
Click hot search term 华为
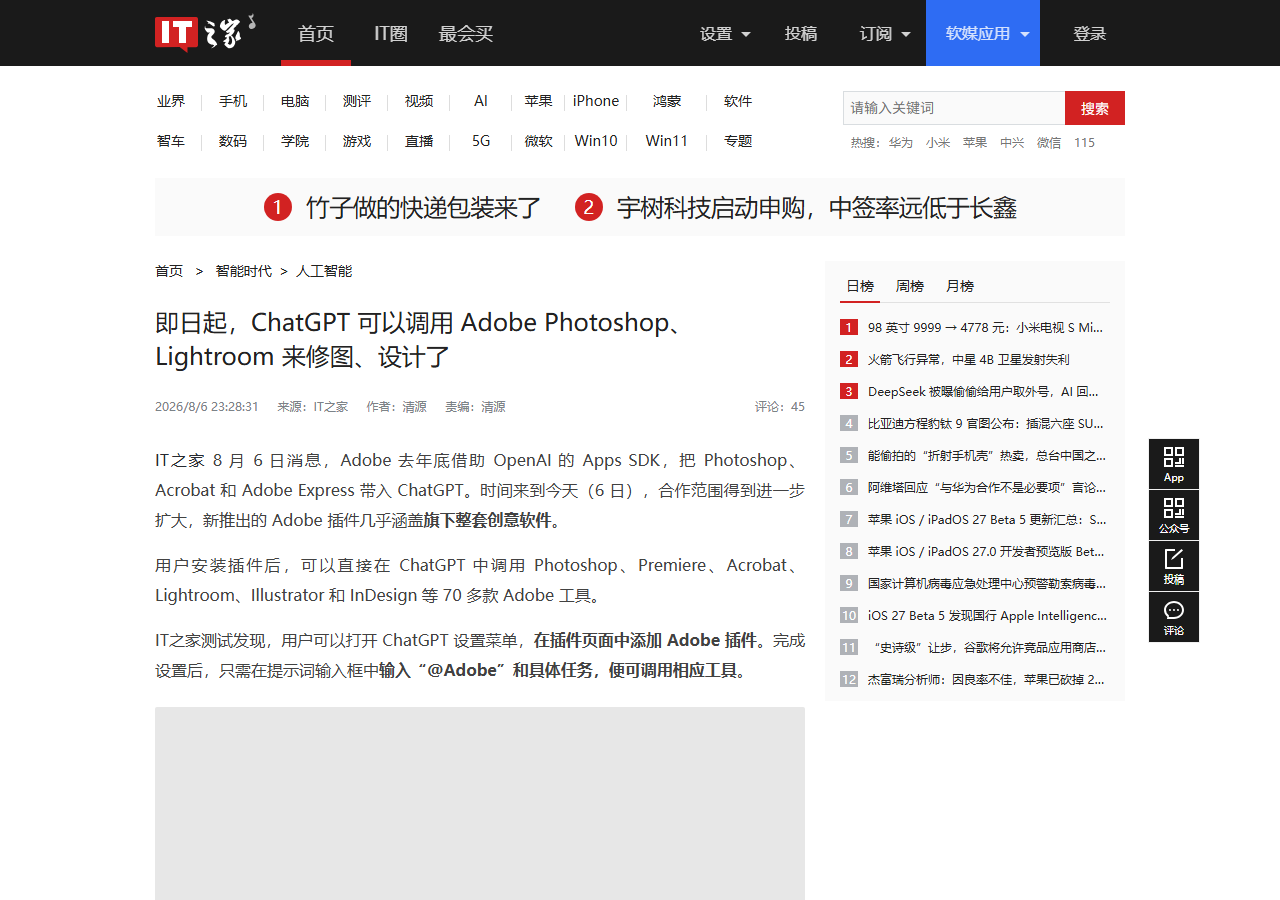point(901,143)
